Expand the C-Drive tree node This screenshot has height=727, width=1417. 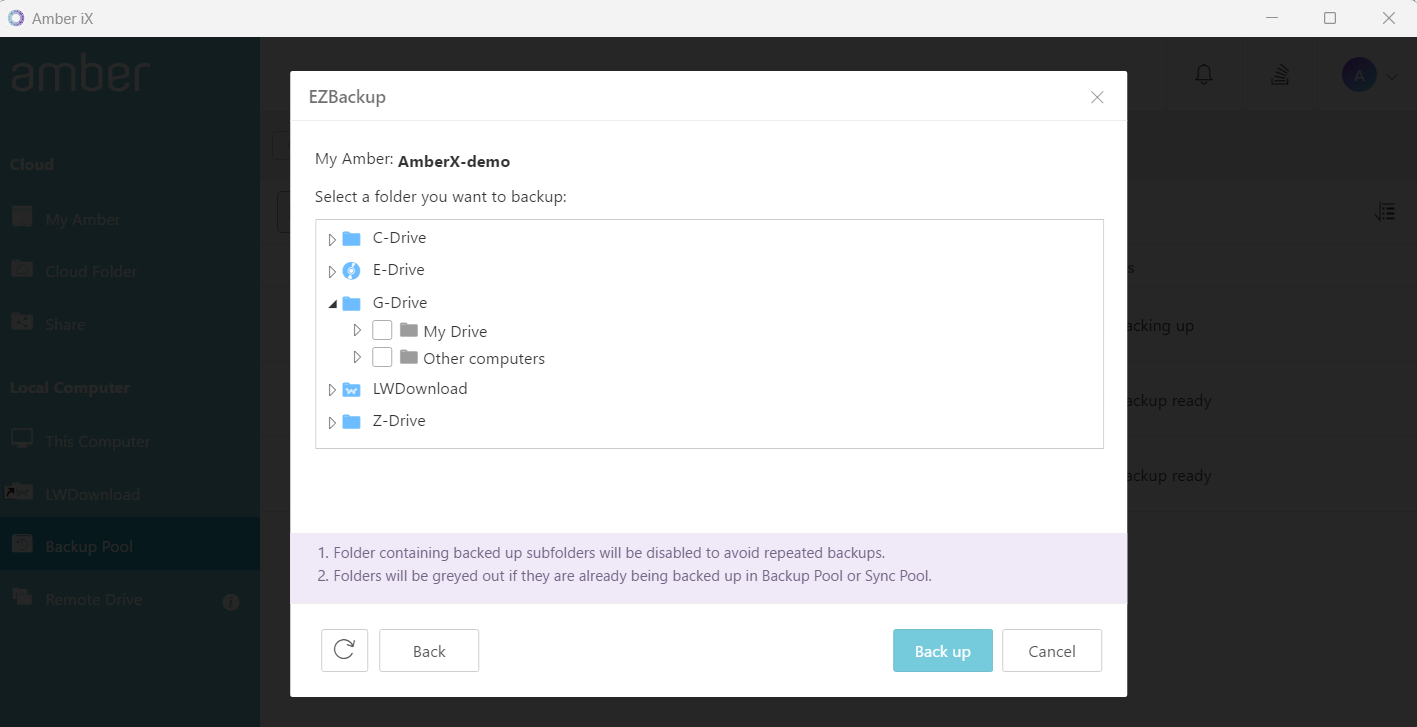pyautogui.click(x=332, y=240)
